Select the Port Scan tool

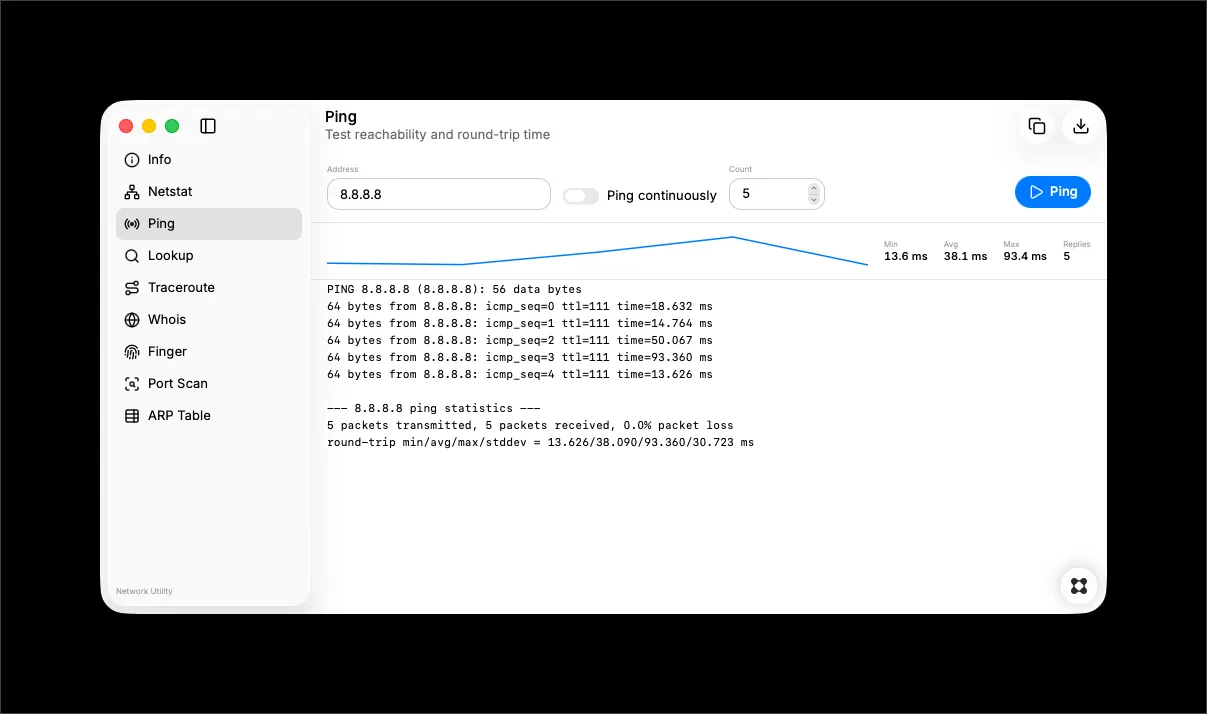209,384
